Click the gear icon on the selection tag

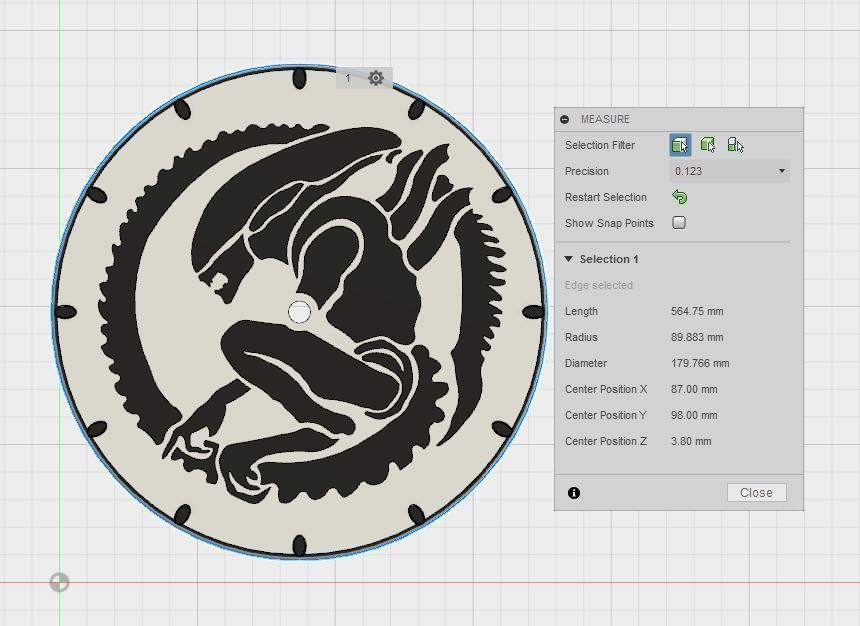tap(376, 78)
